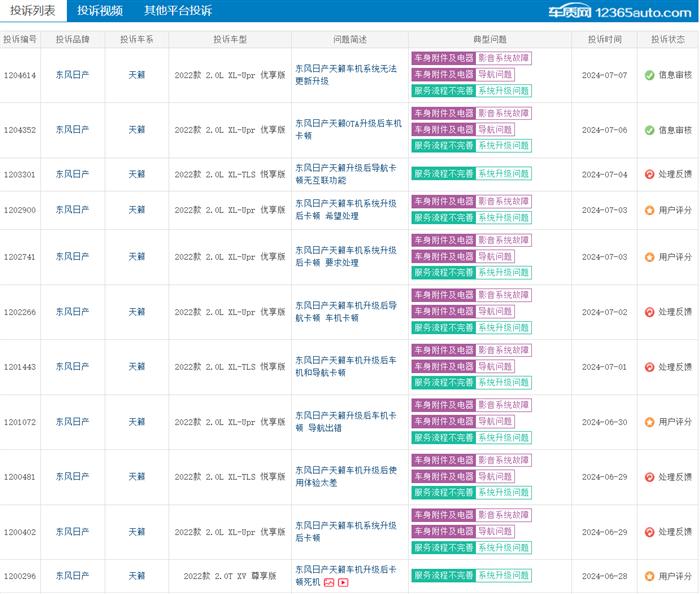Click 信息审核 status in row 1204352
This screenshot has height=594, width=700.
(x=675, y=130)
